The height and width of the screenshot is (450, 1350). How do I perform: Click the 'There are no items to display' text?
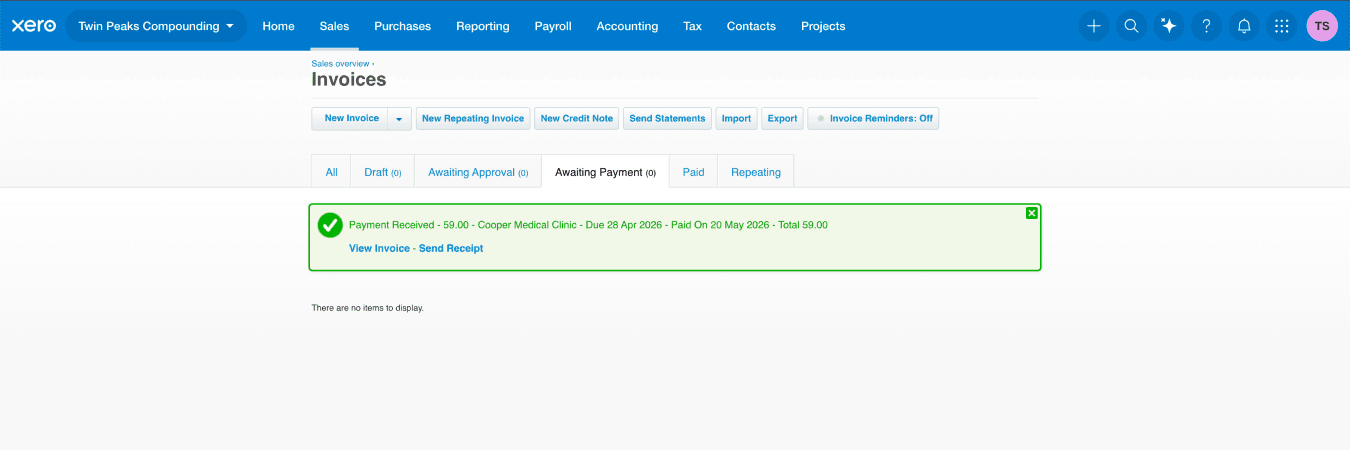(368, 308)
